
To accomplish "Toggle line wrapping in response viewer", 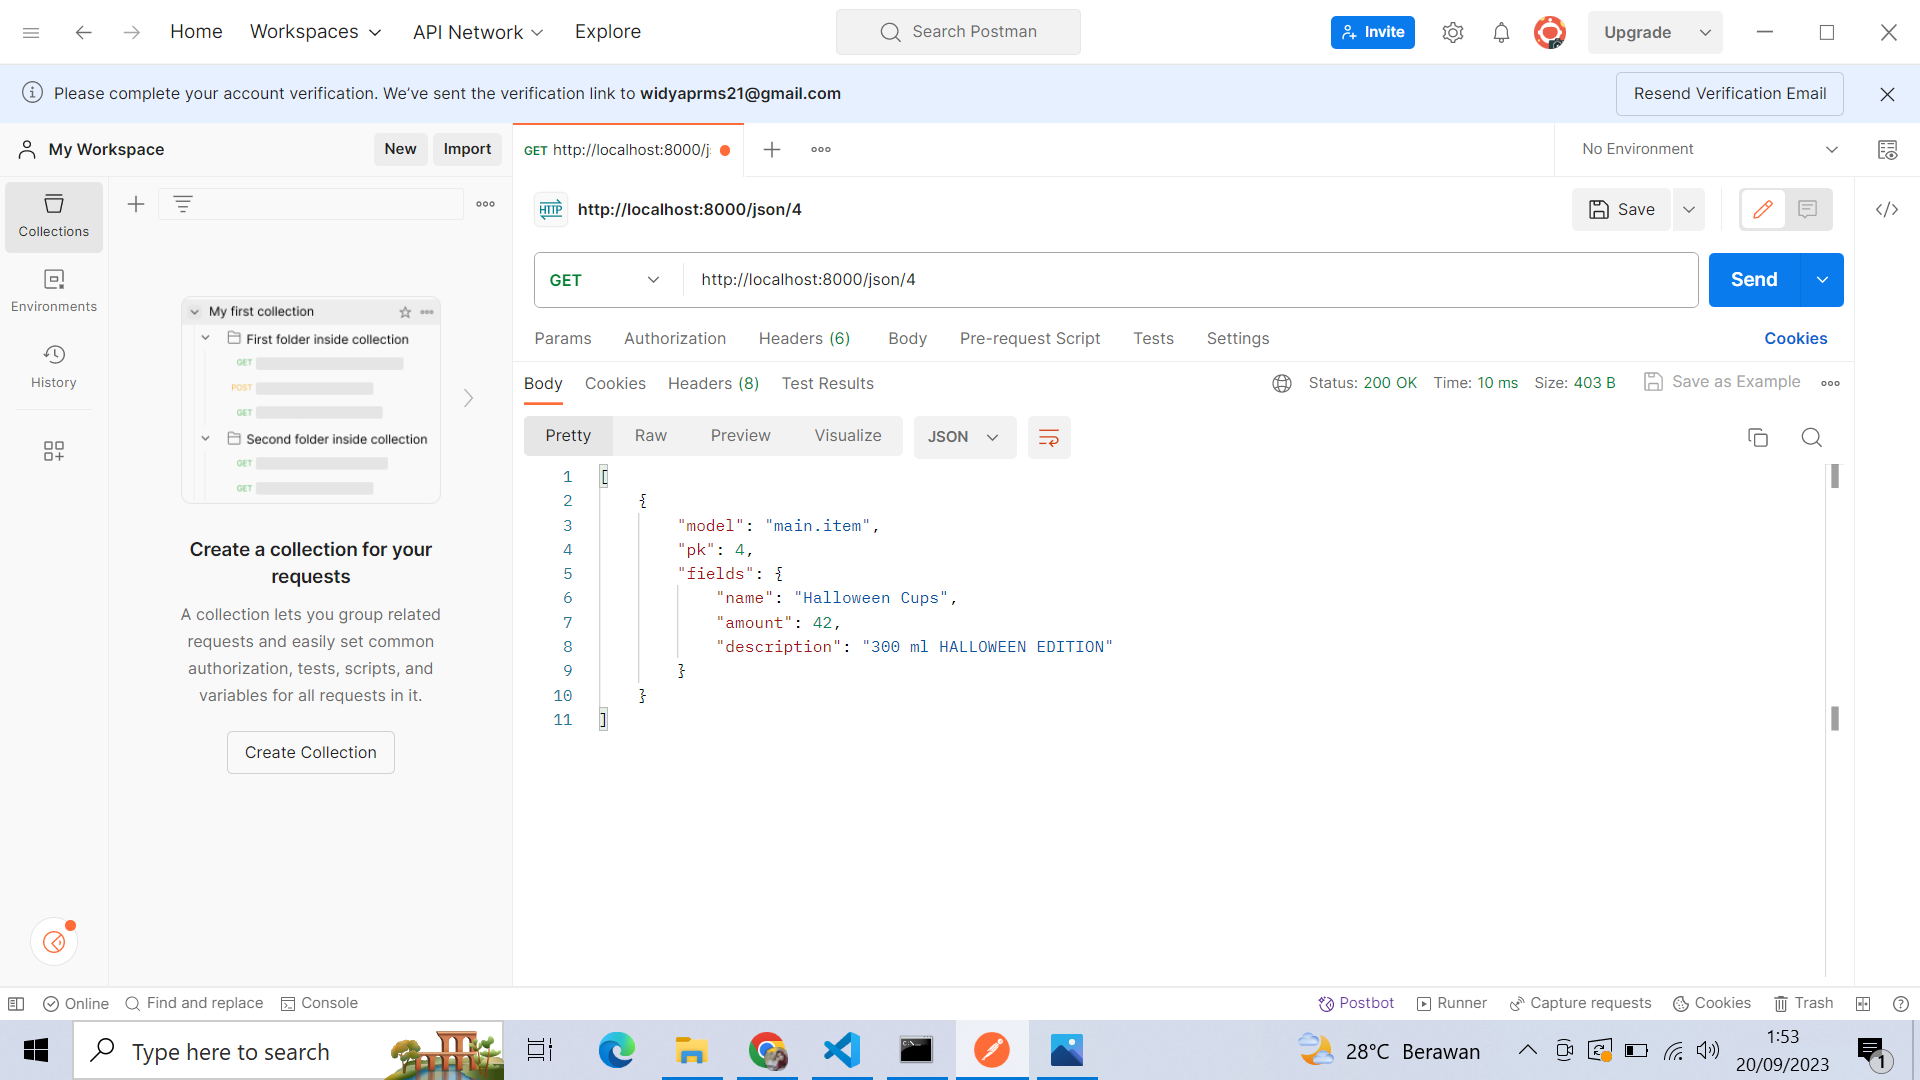I will coord(1049,437).
